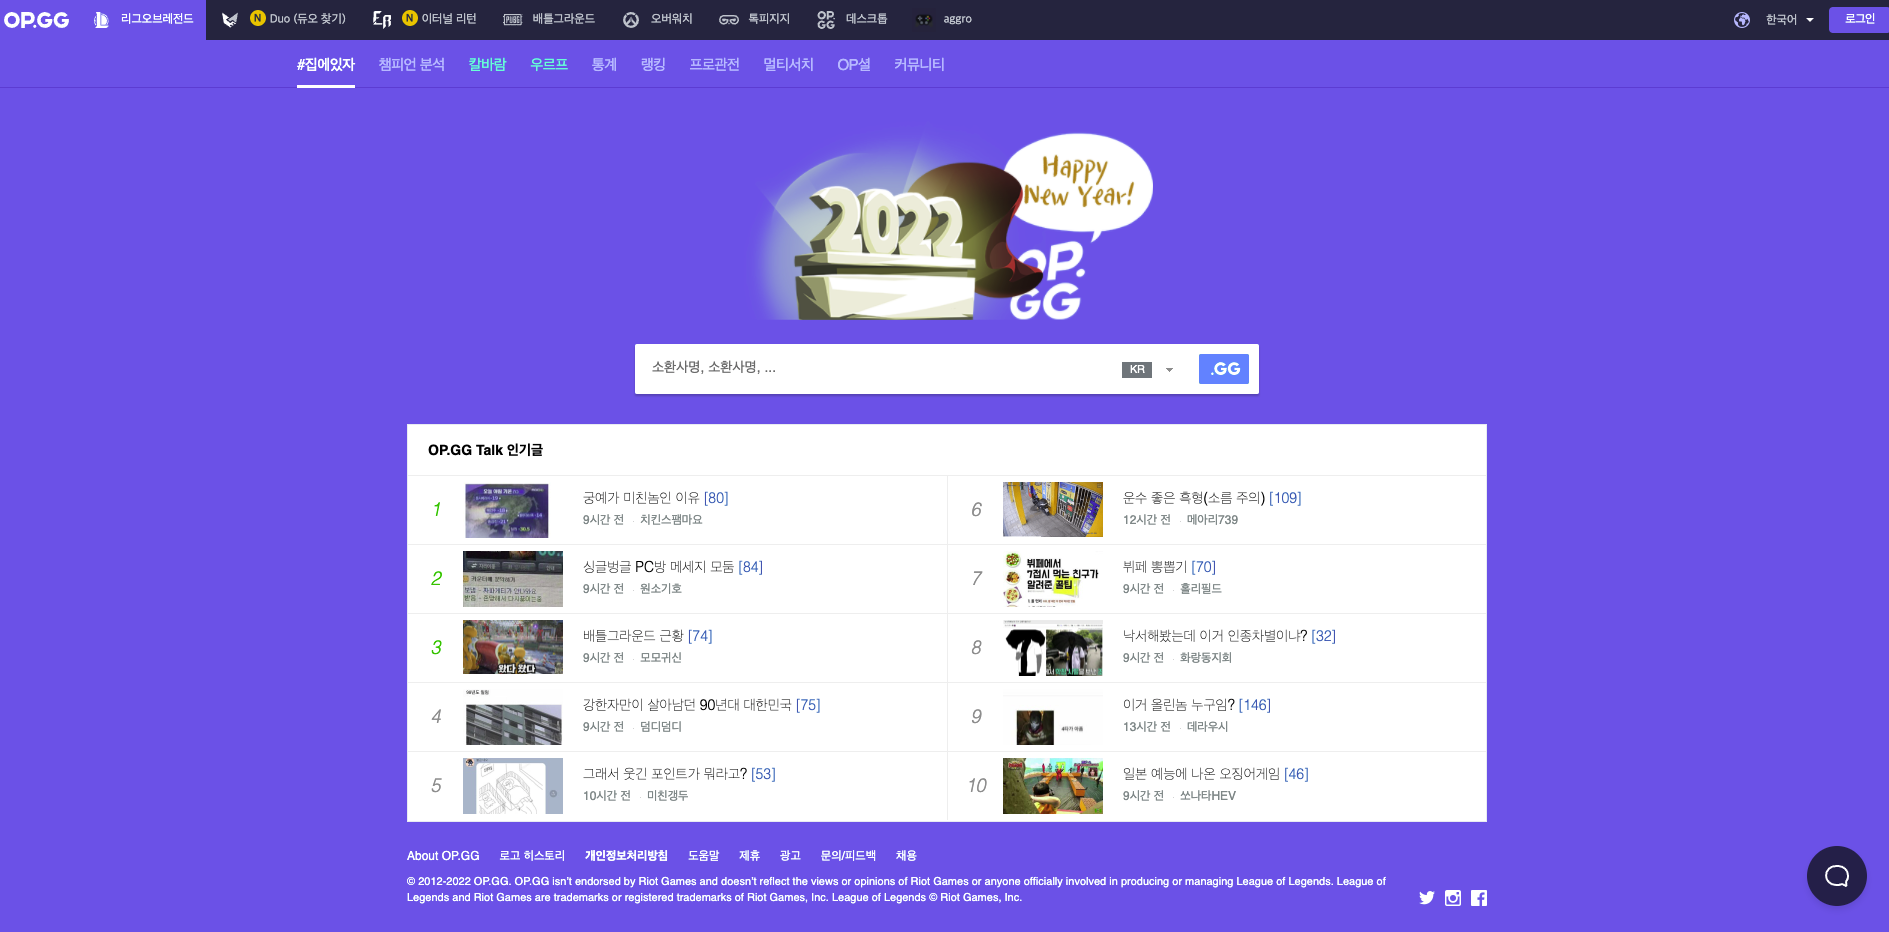The width and height of the screenshot is (1889, 932).
Task: Open 도움말 footer link
Action: pyautogui.click(x=703, y=856)
